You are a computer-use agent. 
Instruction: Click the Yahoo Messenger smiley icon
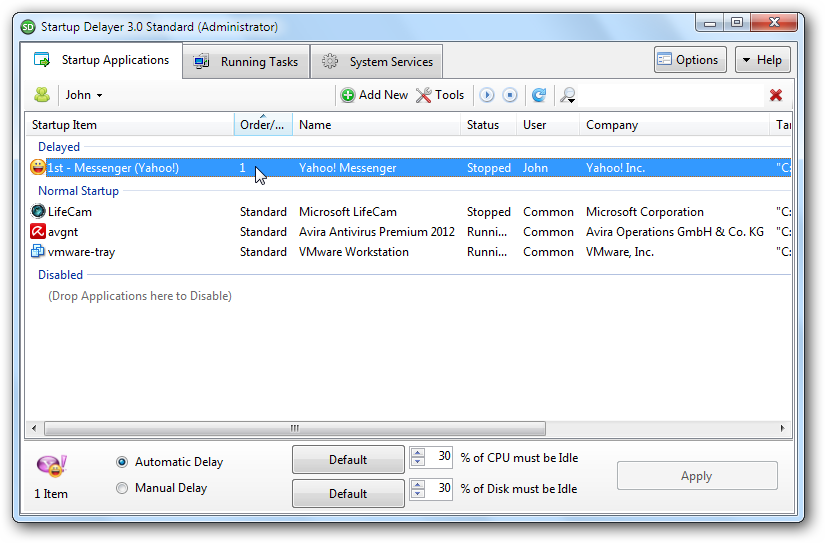tap(37, 167)
